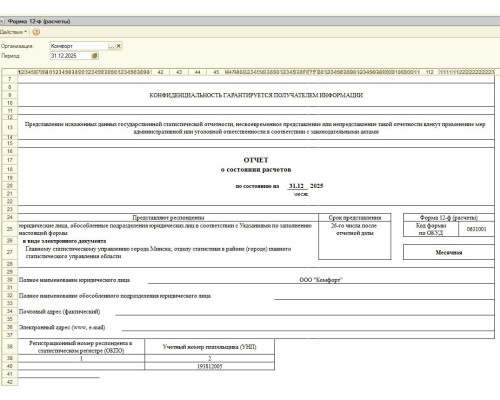Select row header 17
This screenshot has height=400, width=500.
pos(10,160)
